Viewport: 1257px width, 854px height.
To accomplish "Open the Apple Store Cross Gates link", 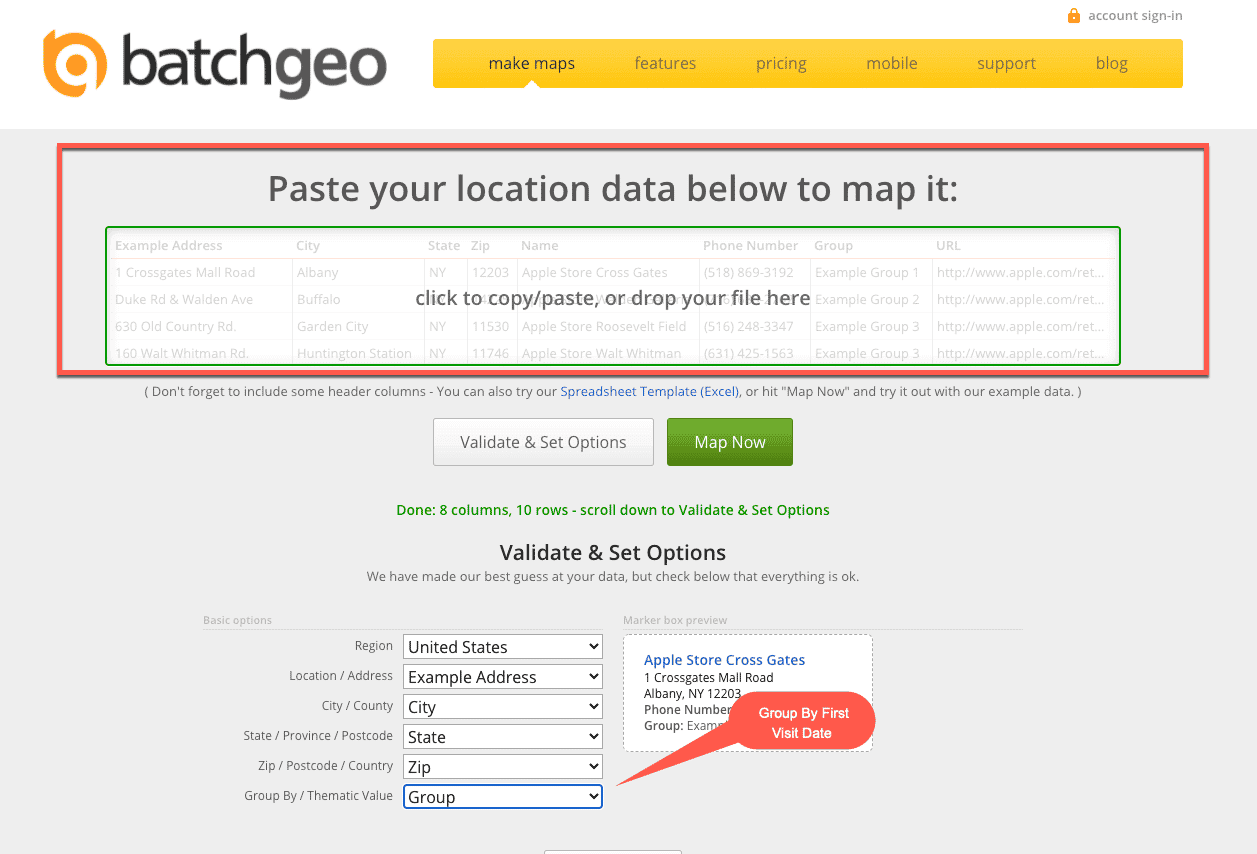I will pyautogui.click(x=724, y=659).
